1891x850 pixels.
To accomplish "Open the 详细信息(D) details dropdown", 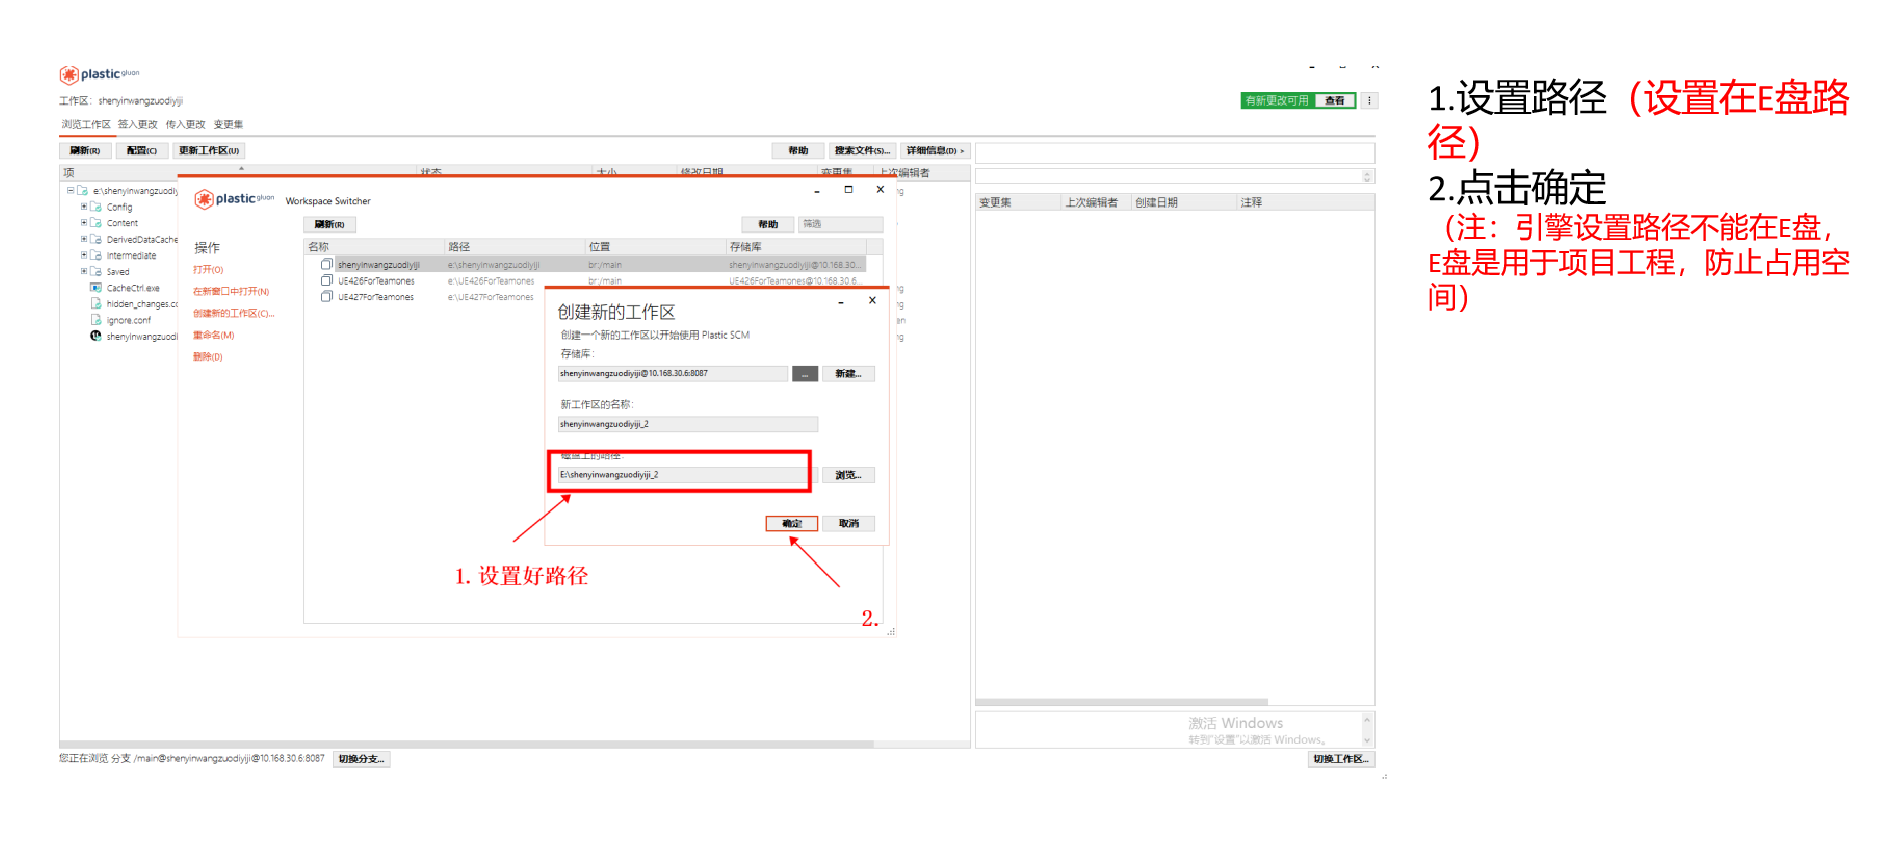I will point(935,151).
